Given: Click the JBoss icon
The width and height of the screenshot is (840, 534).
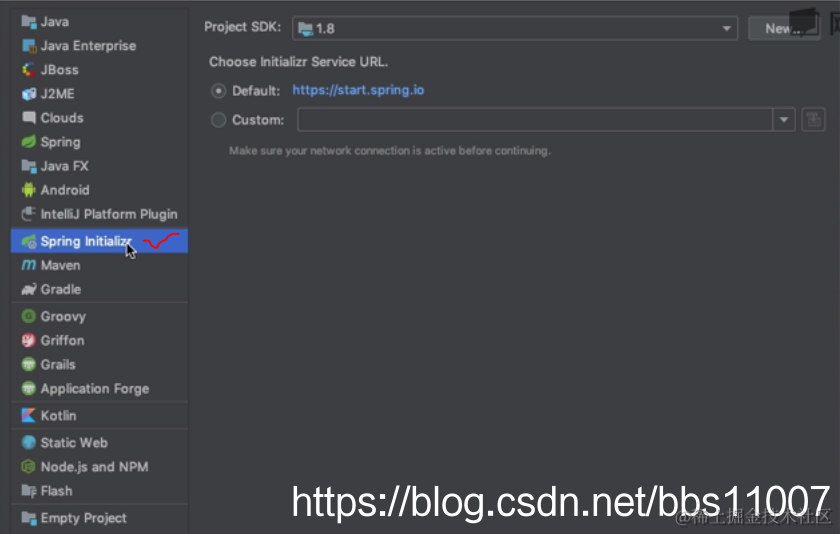Looking at the screenshot, I should point(28,70).
